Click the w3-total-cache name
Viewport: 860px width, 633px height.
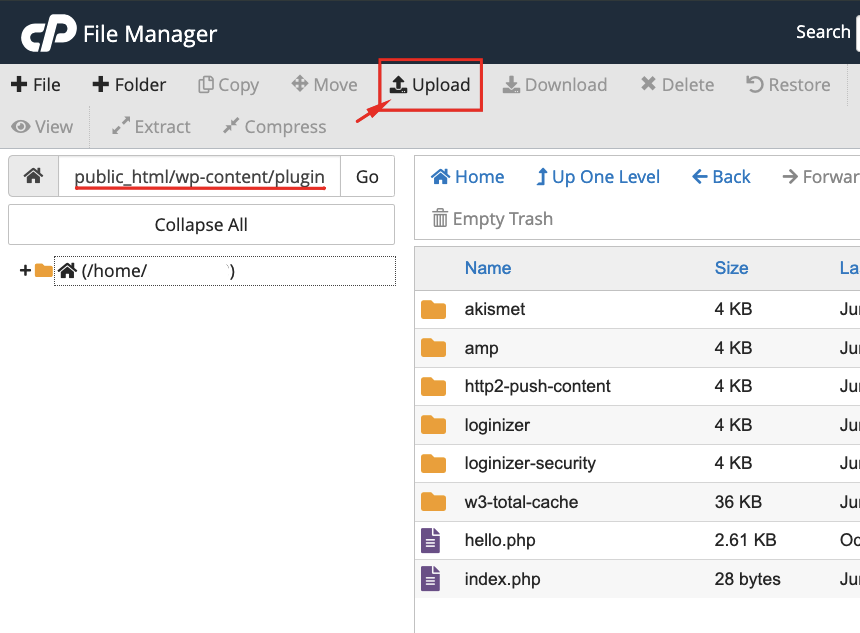521,502
